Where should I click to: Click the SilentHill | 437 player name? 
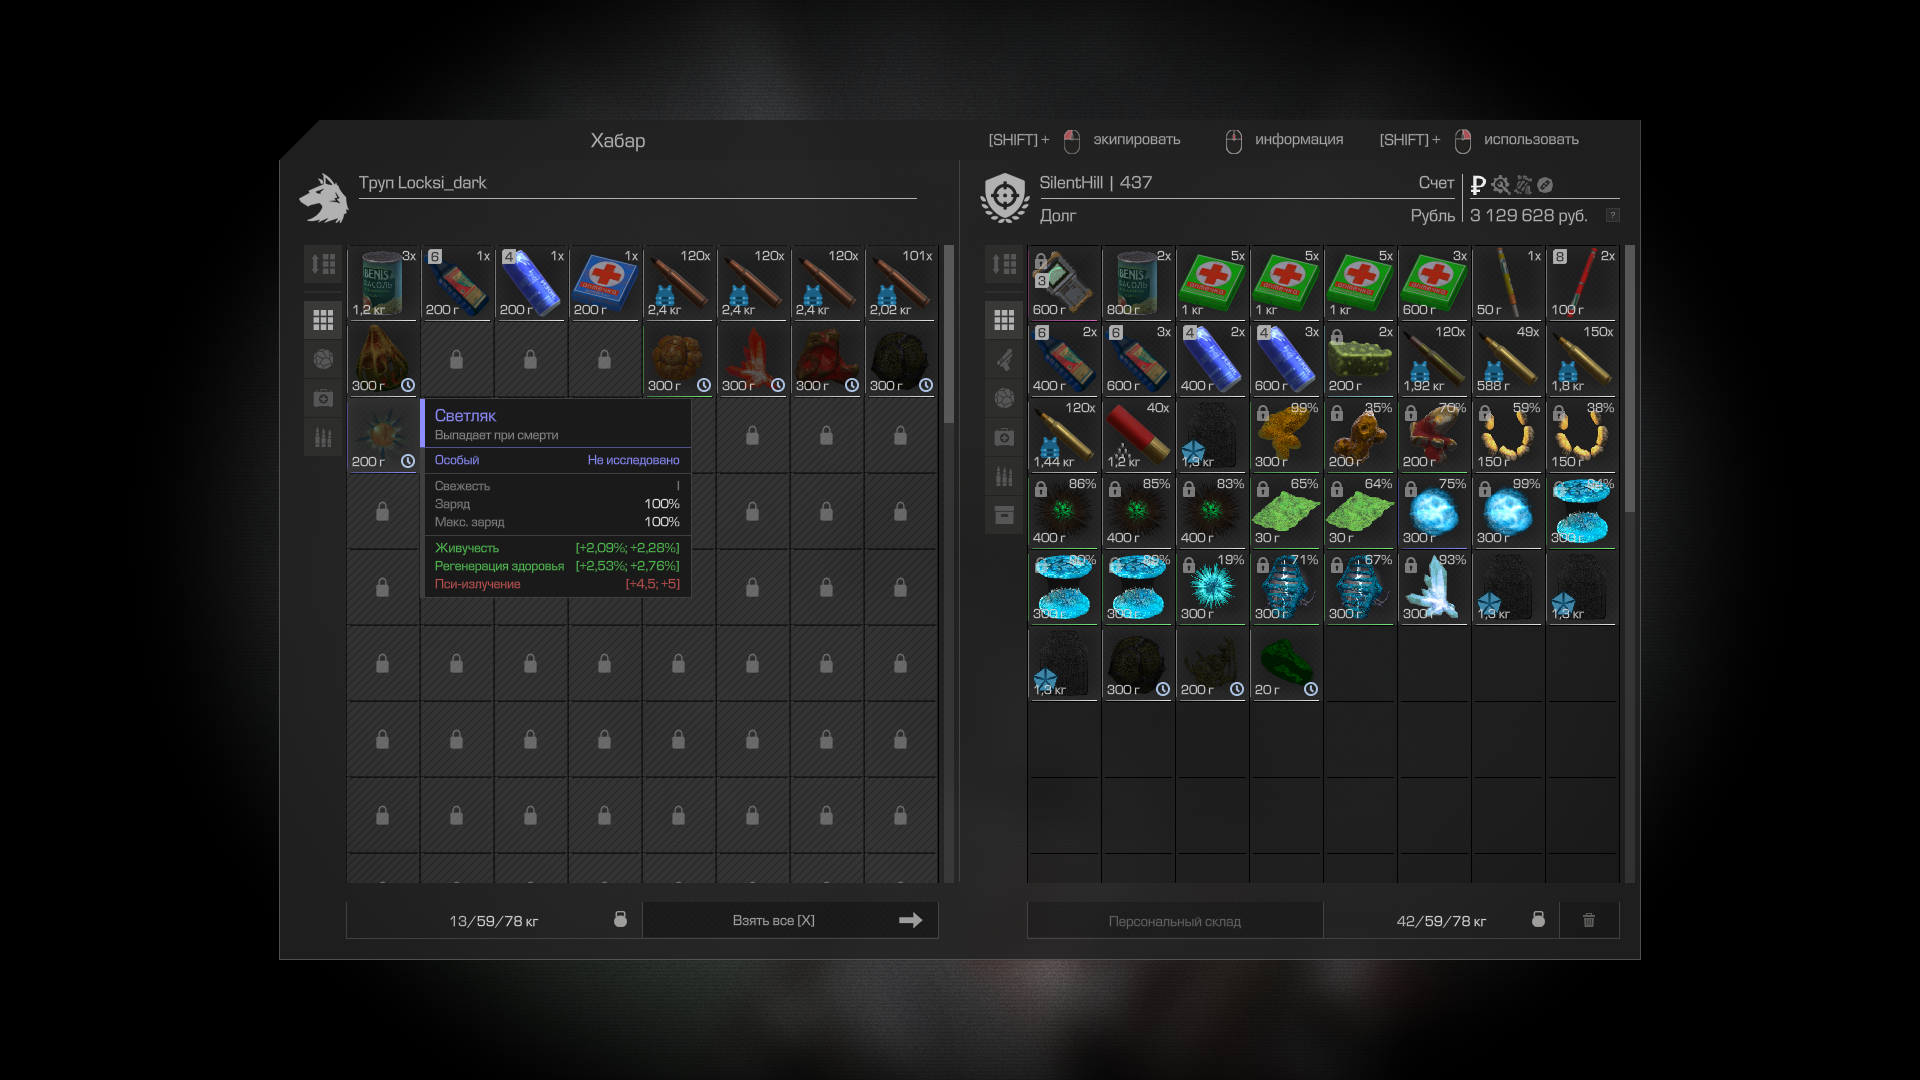pos(1095,182)
